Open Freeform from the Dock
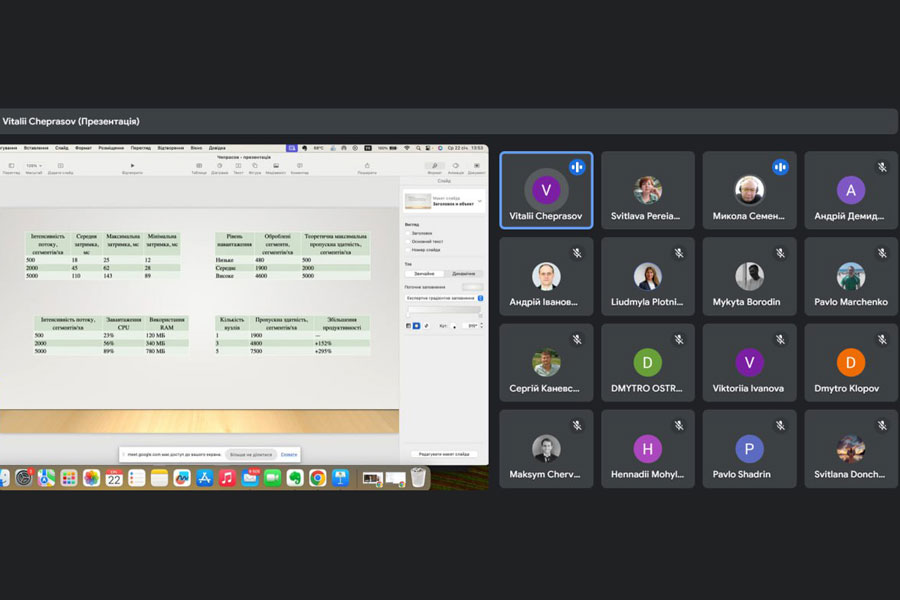 click(182, 478)
